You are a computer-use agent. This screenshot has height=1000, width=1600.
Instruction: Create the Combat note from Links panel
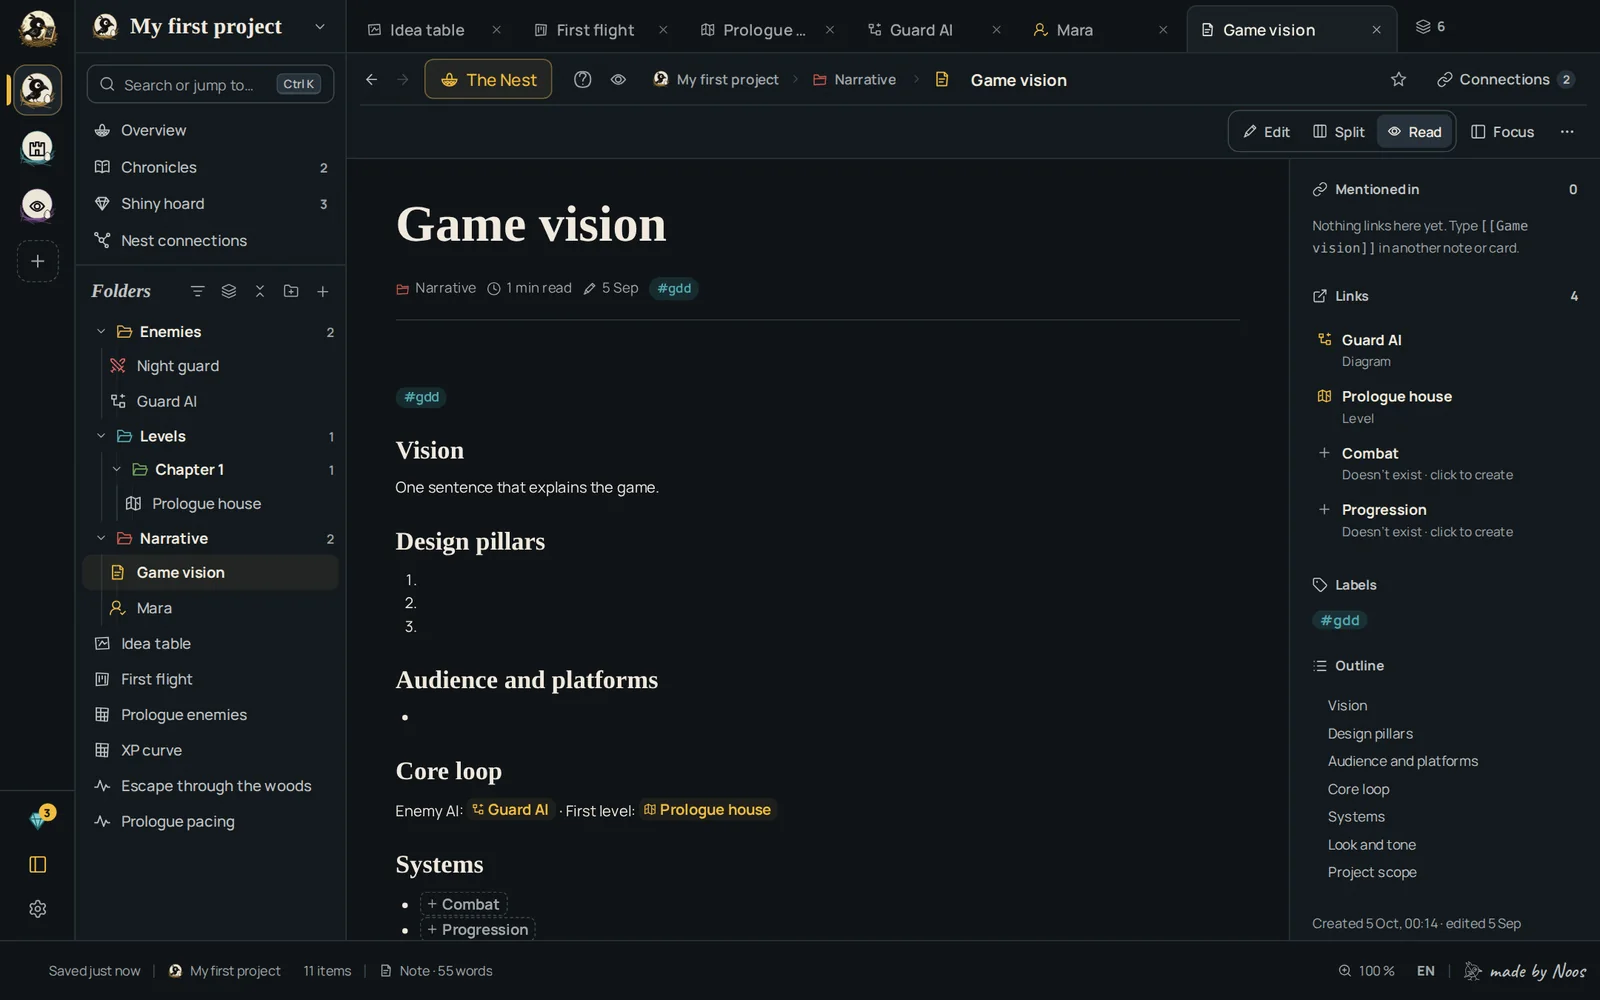click(1444, 463)
